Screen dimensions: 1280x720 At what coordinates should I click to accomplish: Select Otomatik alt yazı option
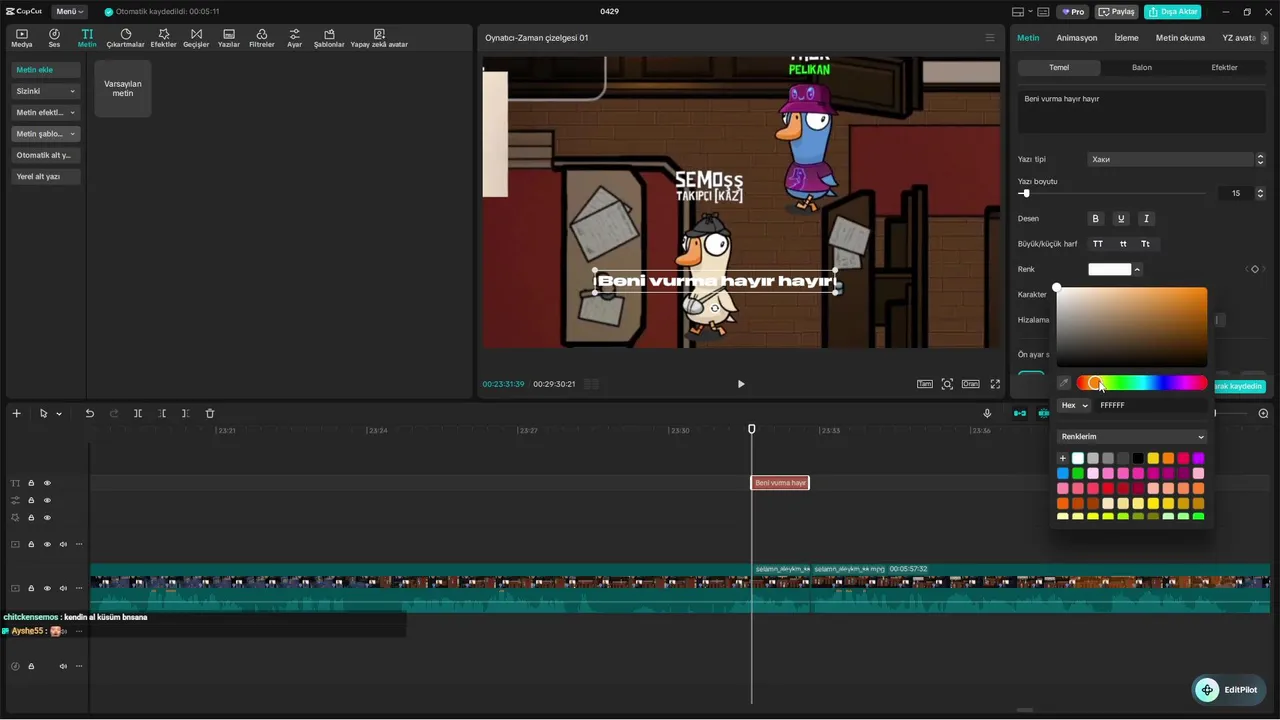pyautogui.click(x=46, y=155)
